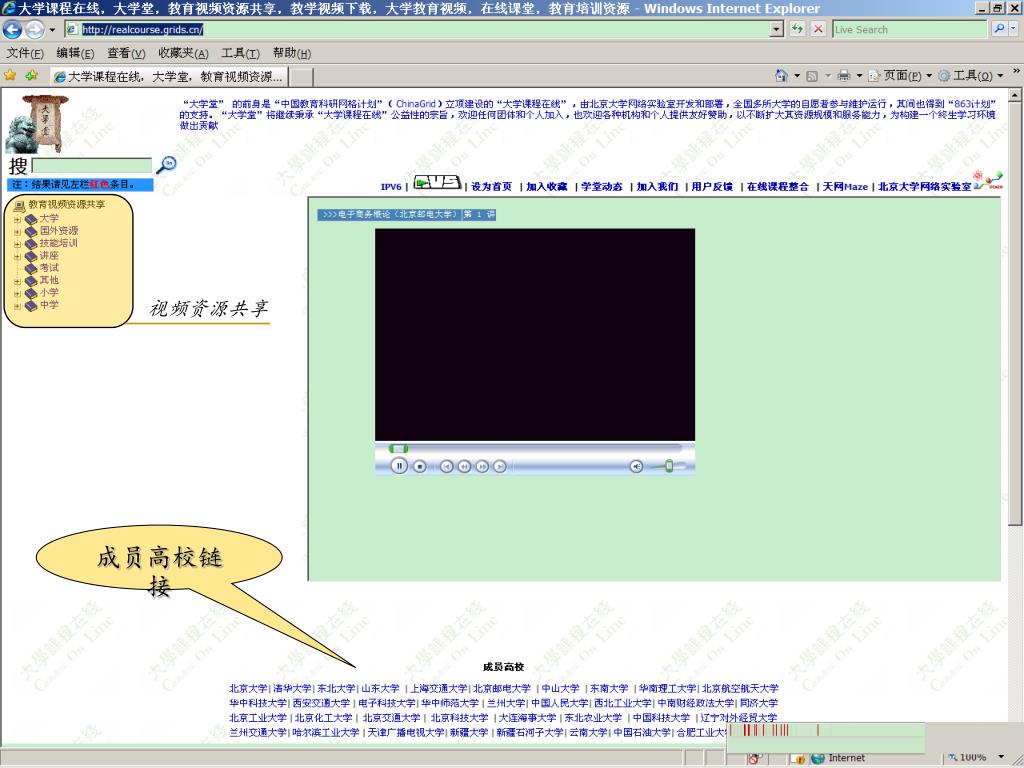Open the 文件(F) menu
Screen dimensions: 1024x768
pyautogui.click(x=25, y=53)
